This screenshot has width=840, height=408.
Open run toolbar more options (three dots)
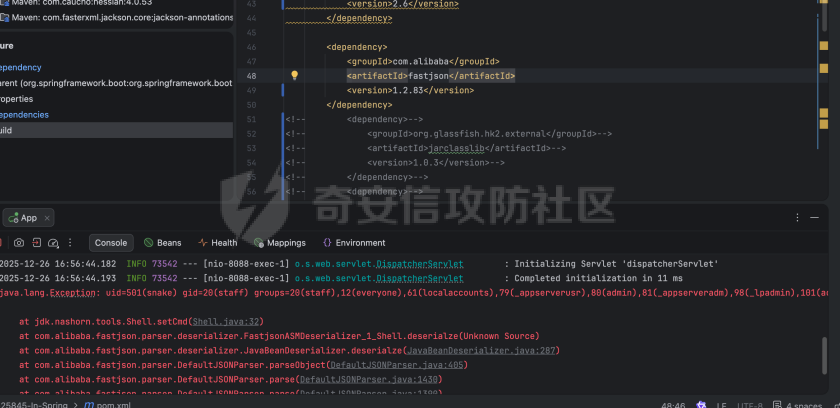point(72,242)
